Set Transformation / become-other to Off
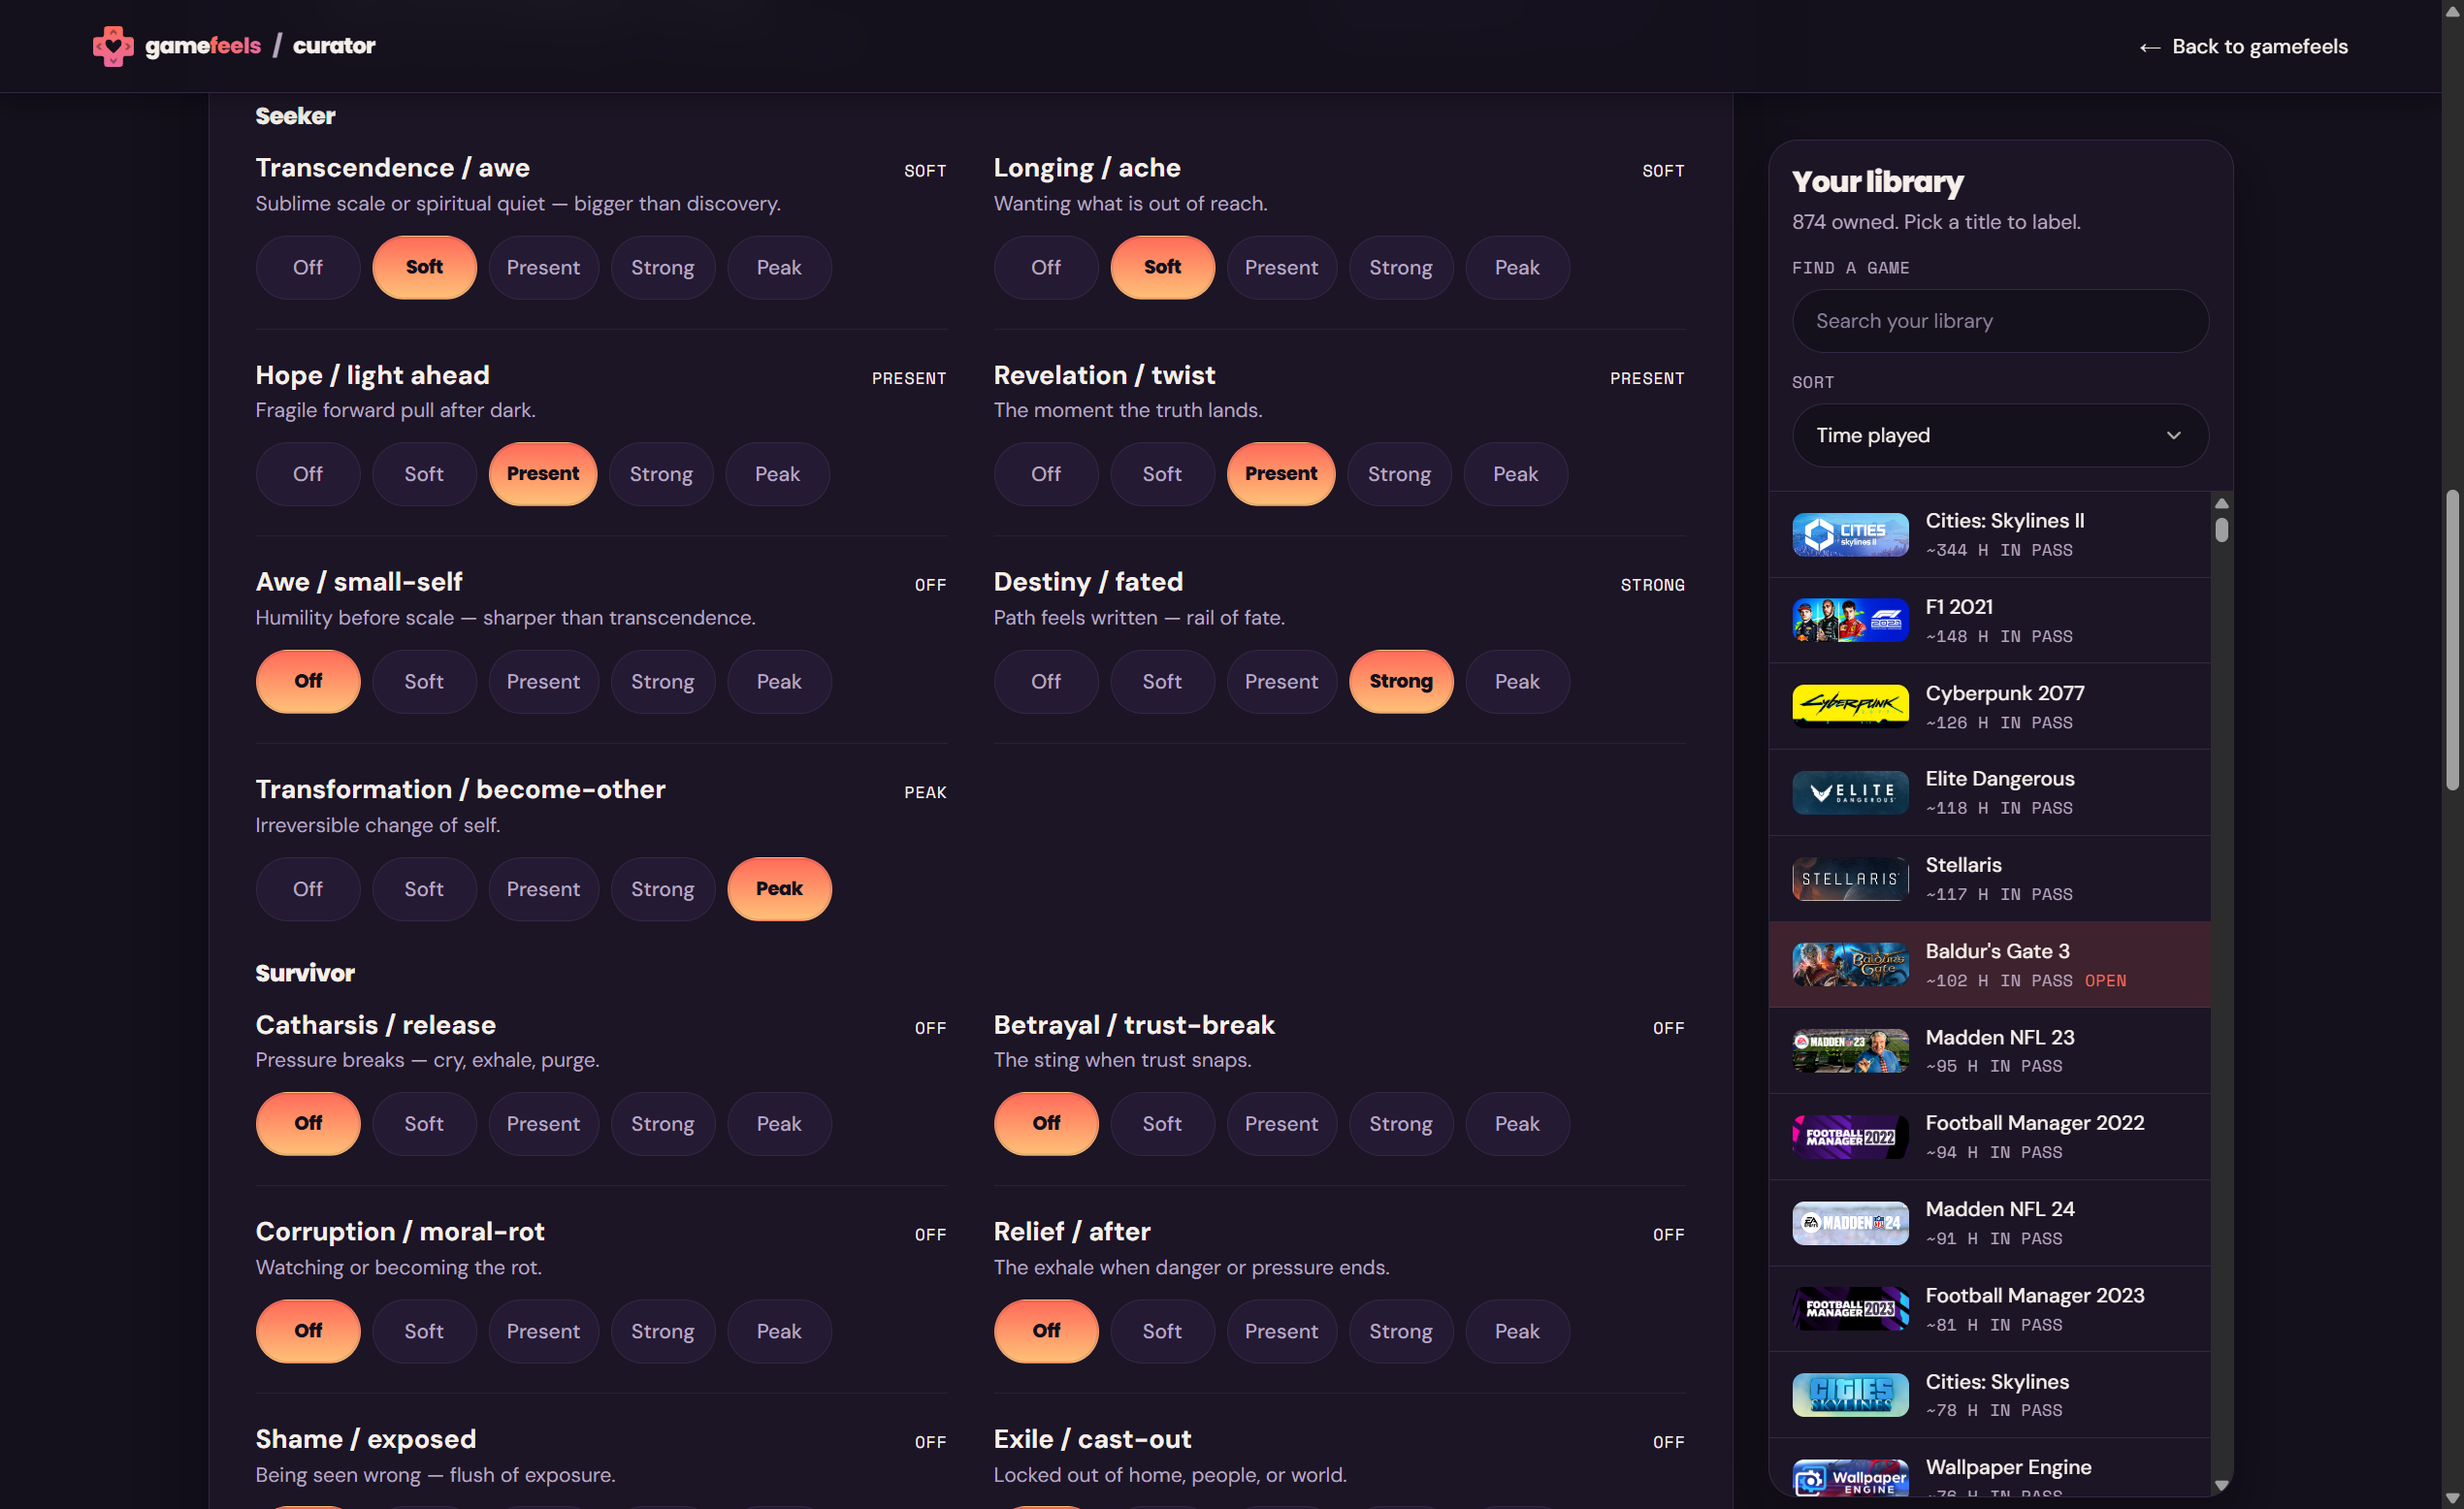 pyautogui.click(x=308, y=889)
